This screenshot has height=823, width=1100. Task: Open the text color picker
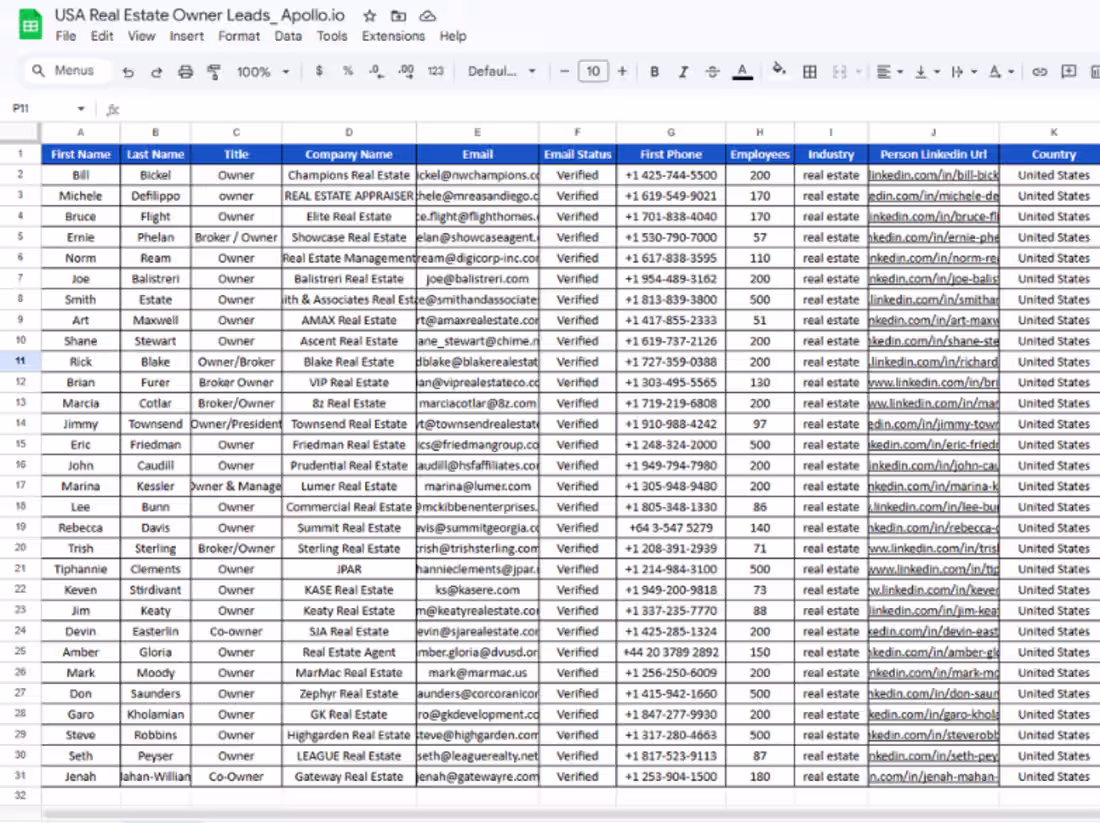point(742,72)
